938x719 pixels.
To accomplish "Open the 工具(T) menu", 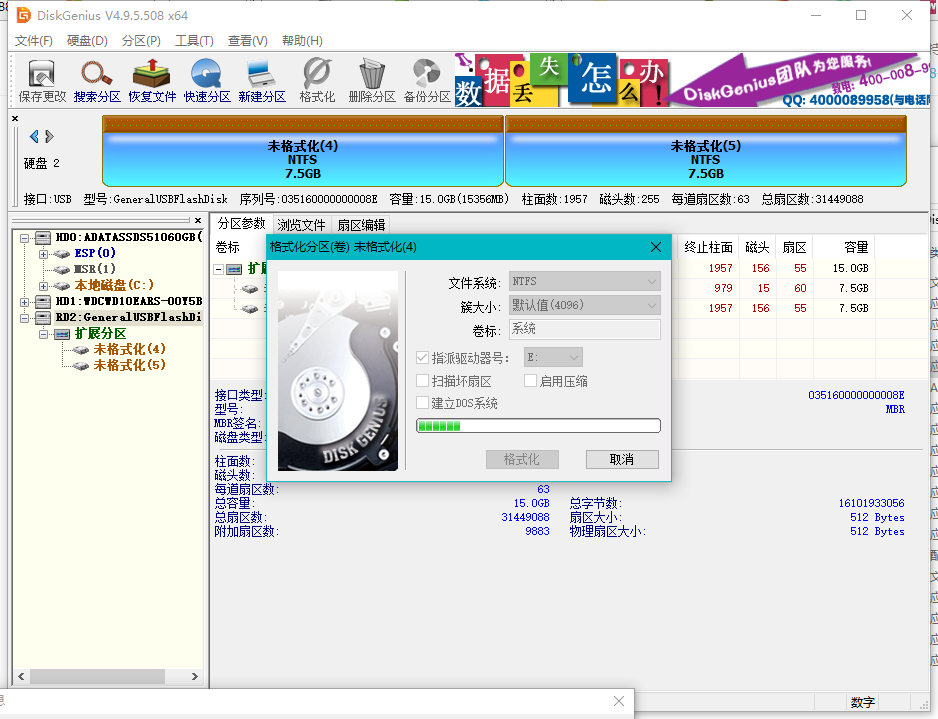I will (193, 40).
